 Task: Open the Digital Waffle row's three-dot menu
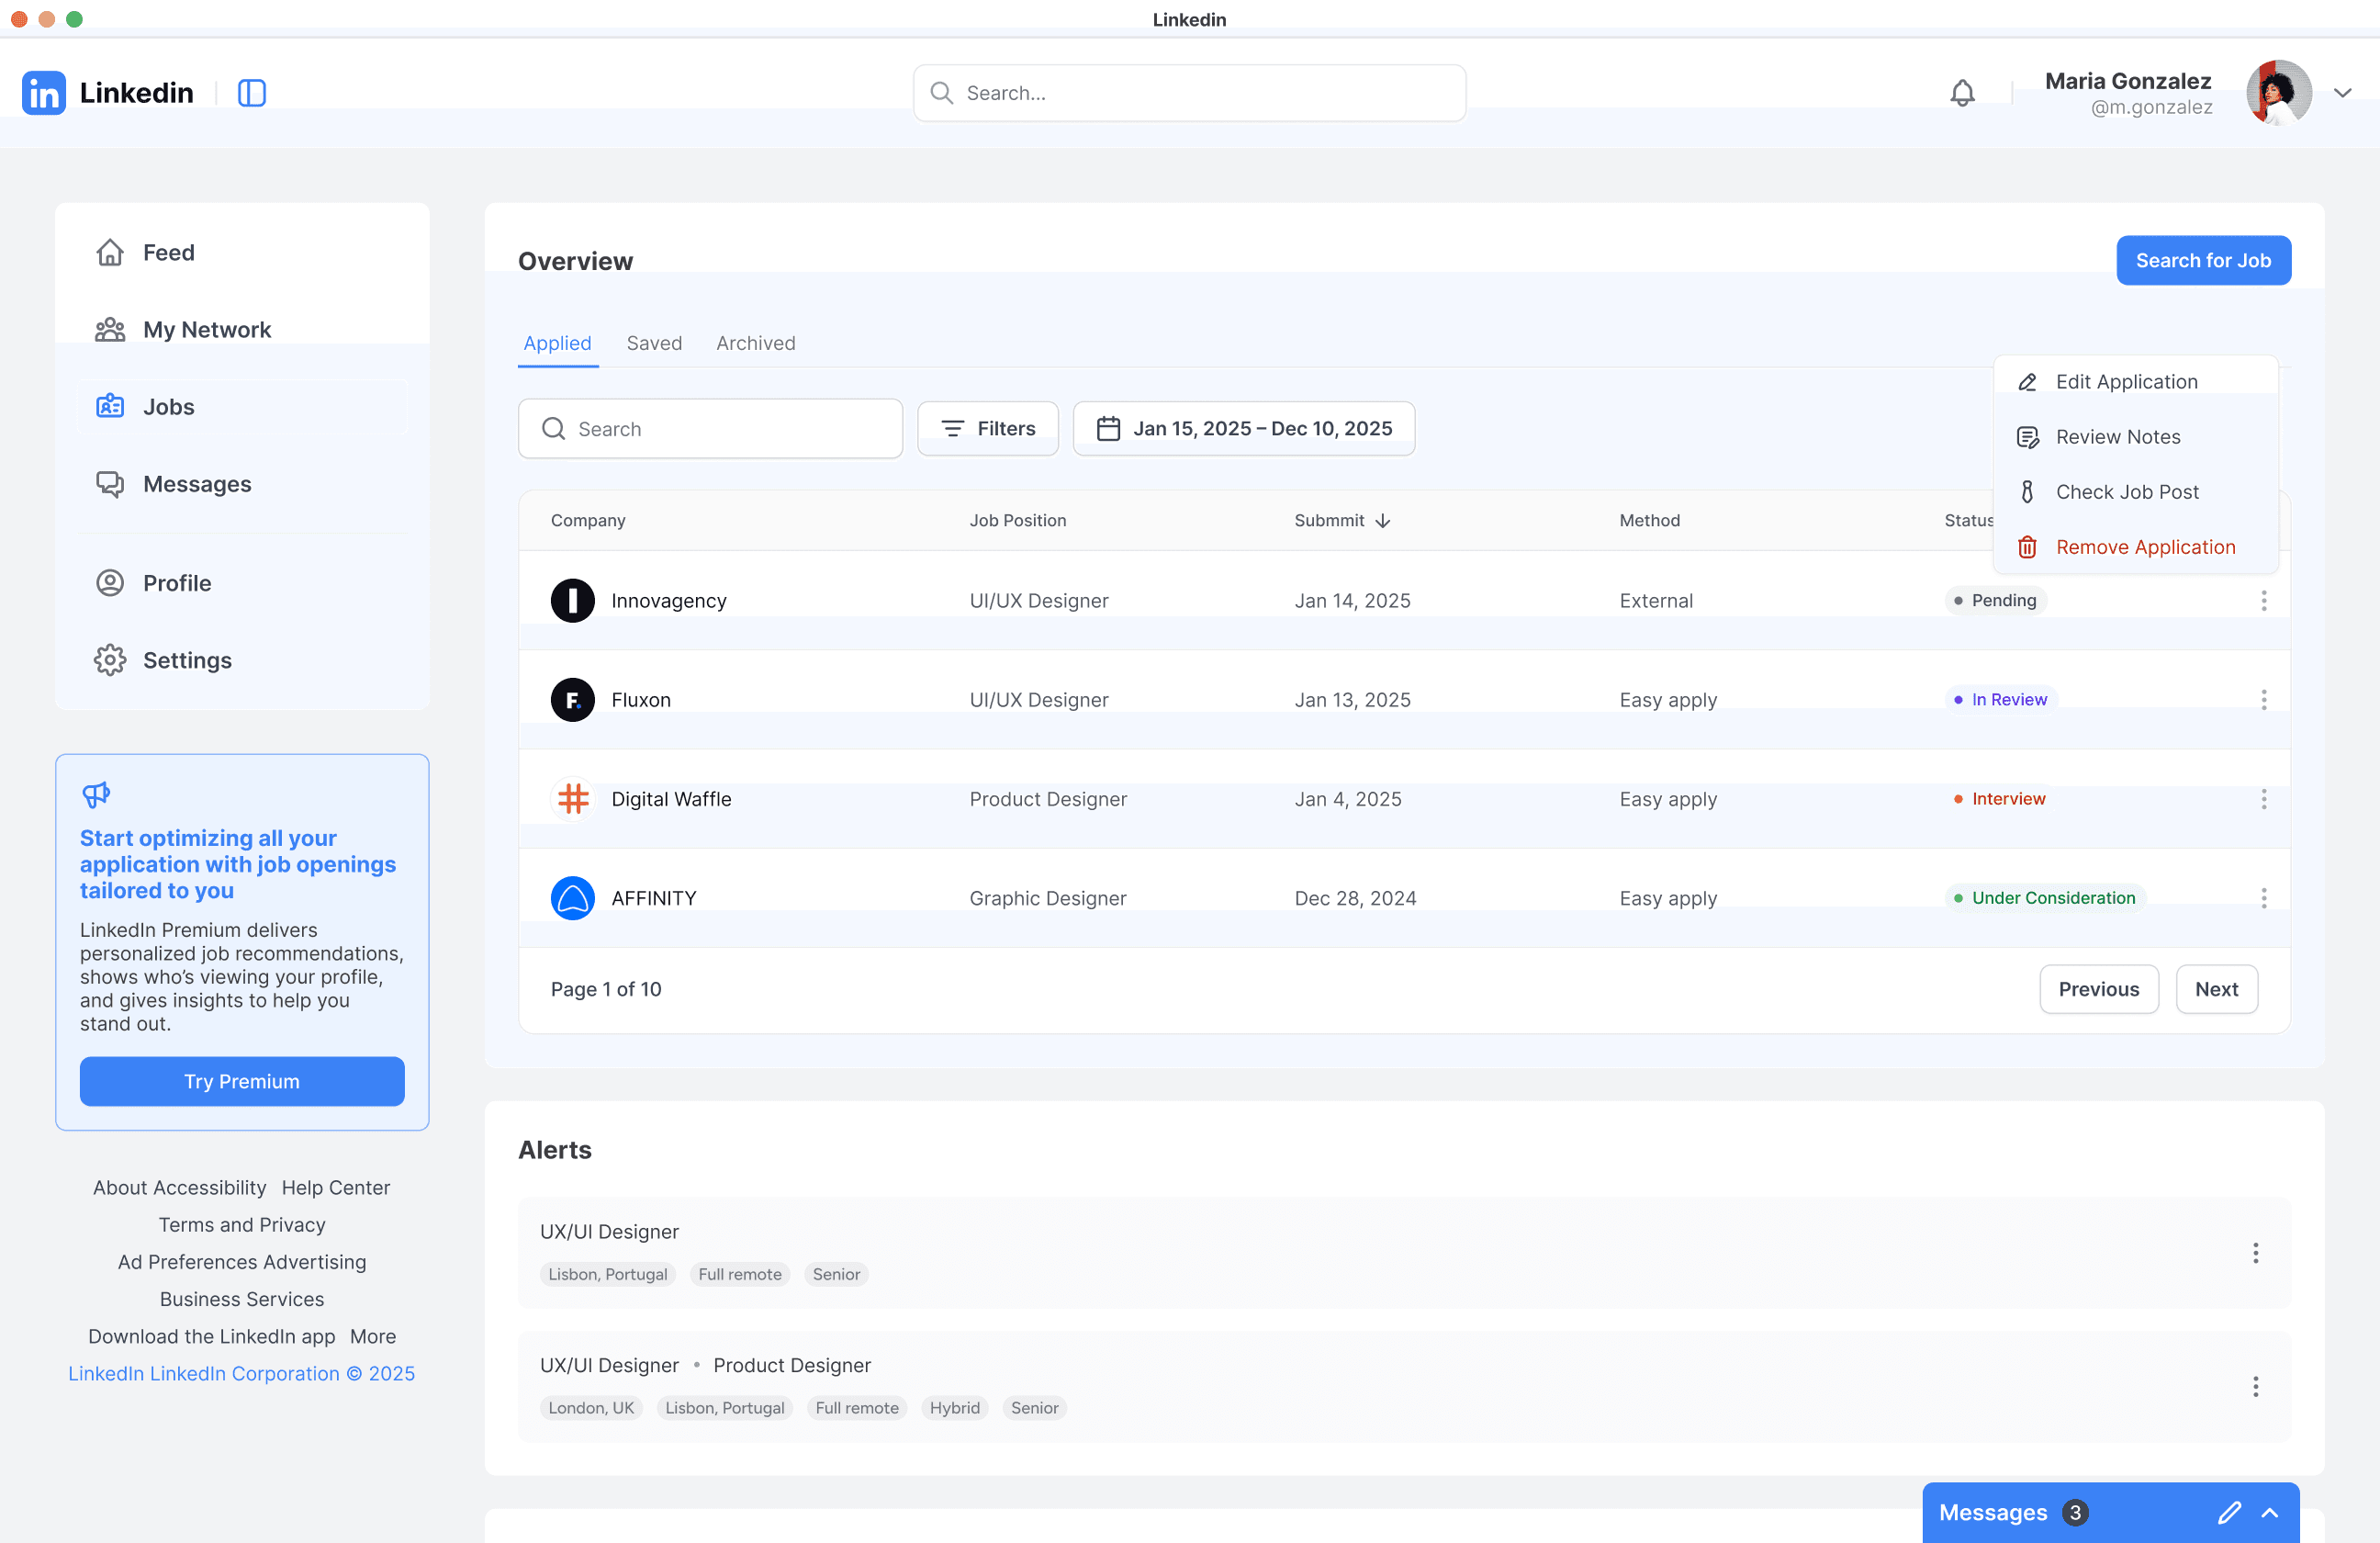pos(2263,799)
